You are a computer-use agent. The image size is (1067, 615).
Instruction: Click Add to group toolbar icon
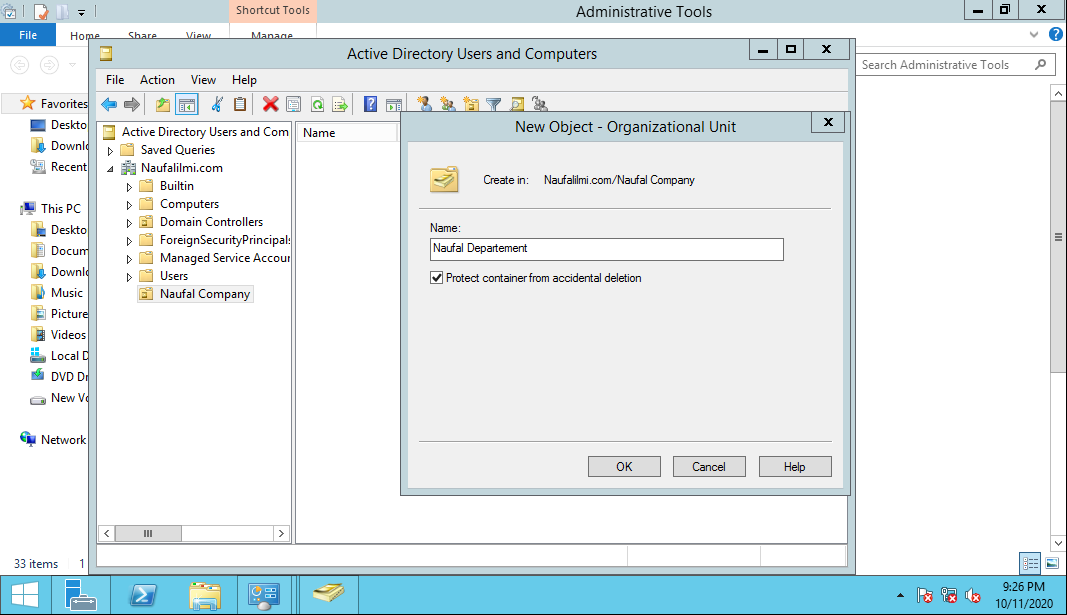[x=540, y=104]
